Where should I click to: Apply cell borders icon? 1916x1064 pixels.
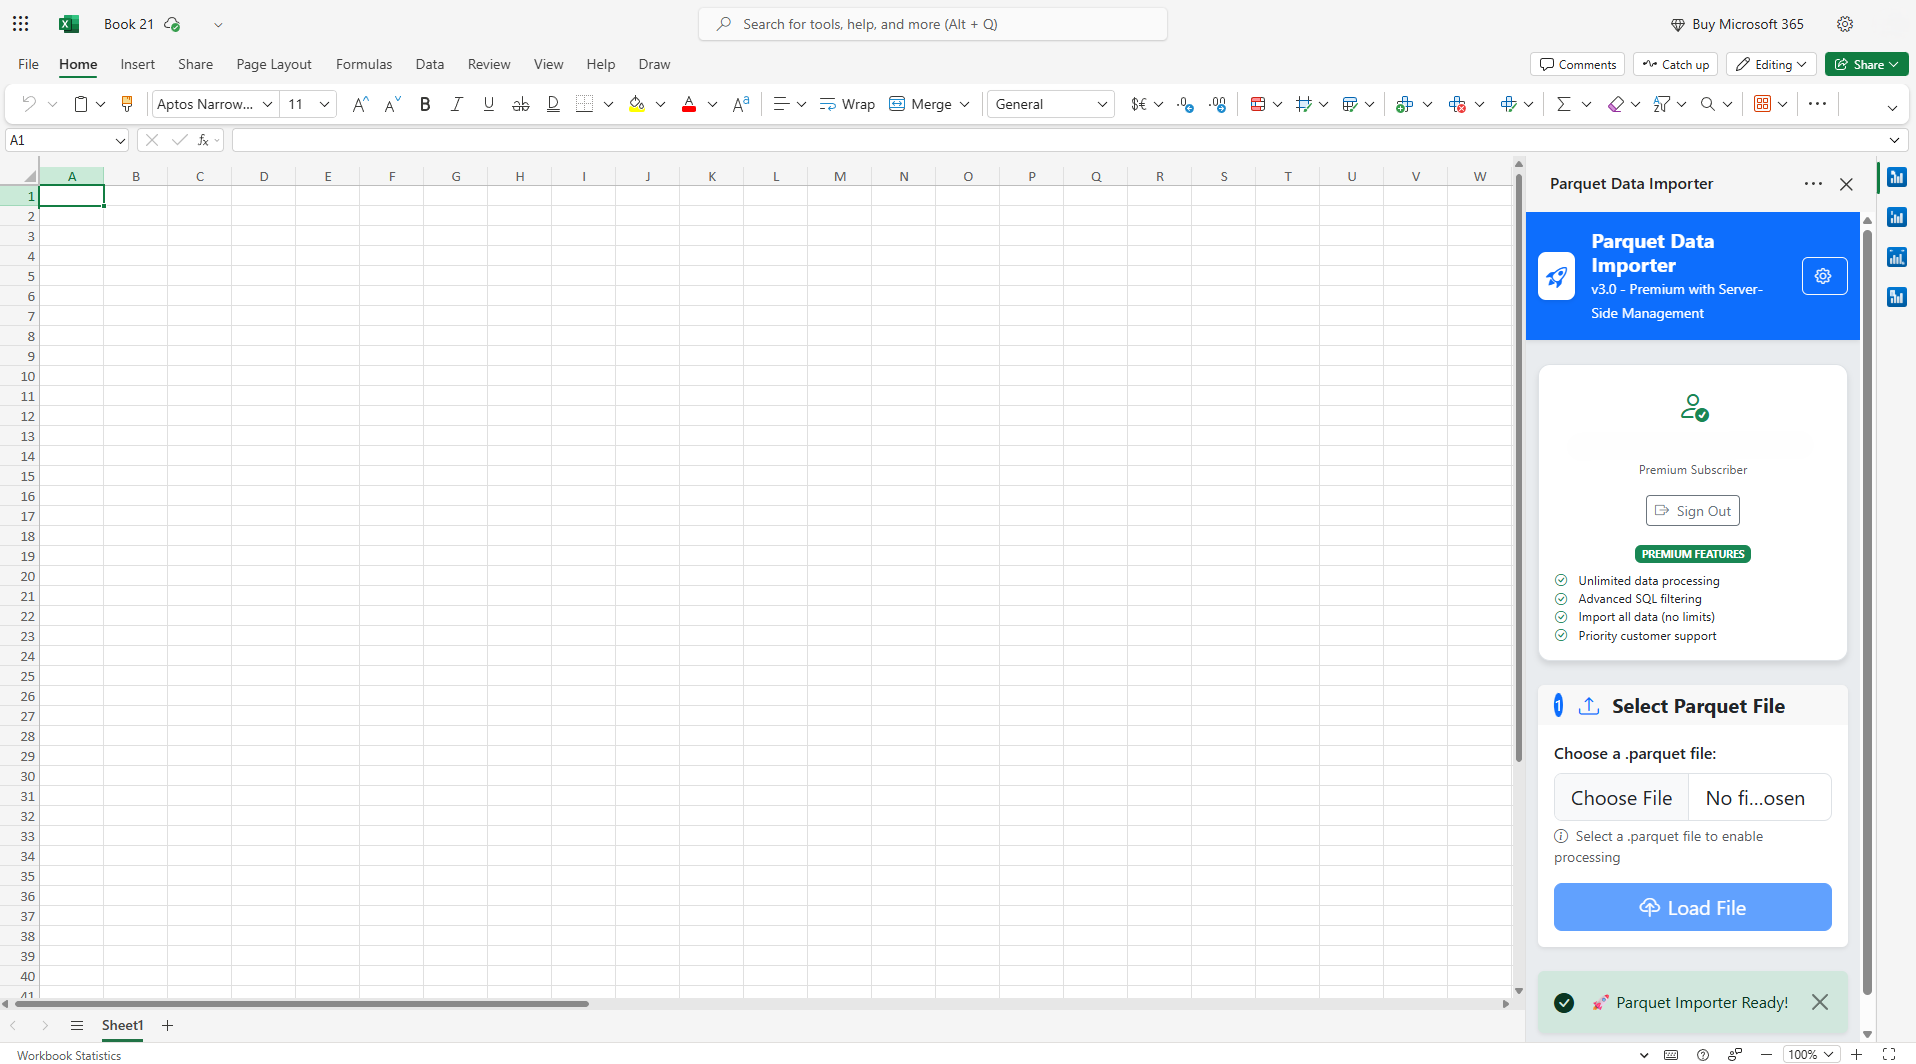[x=585, y=104]
